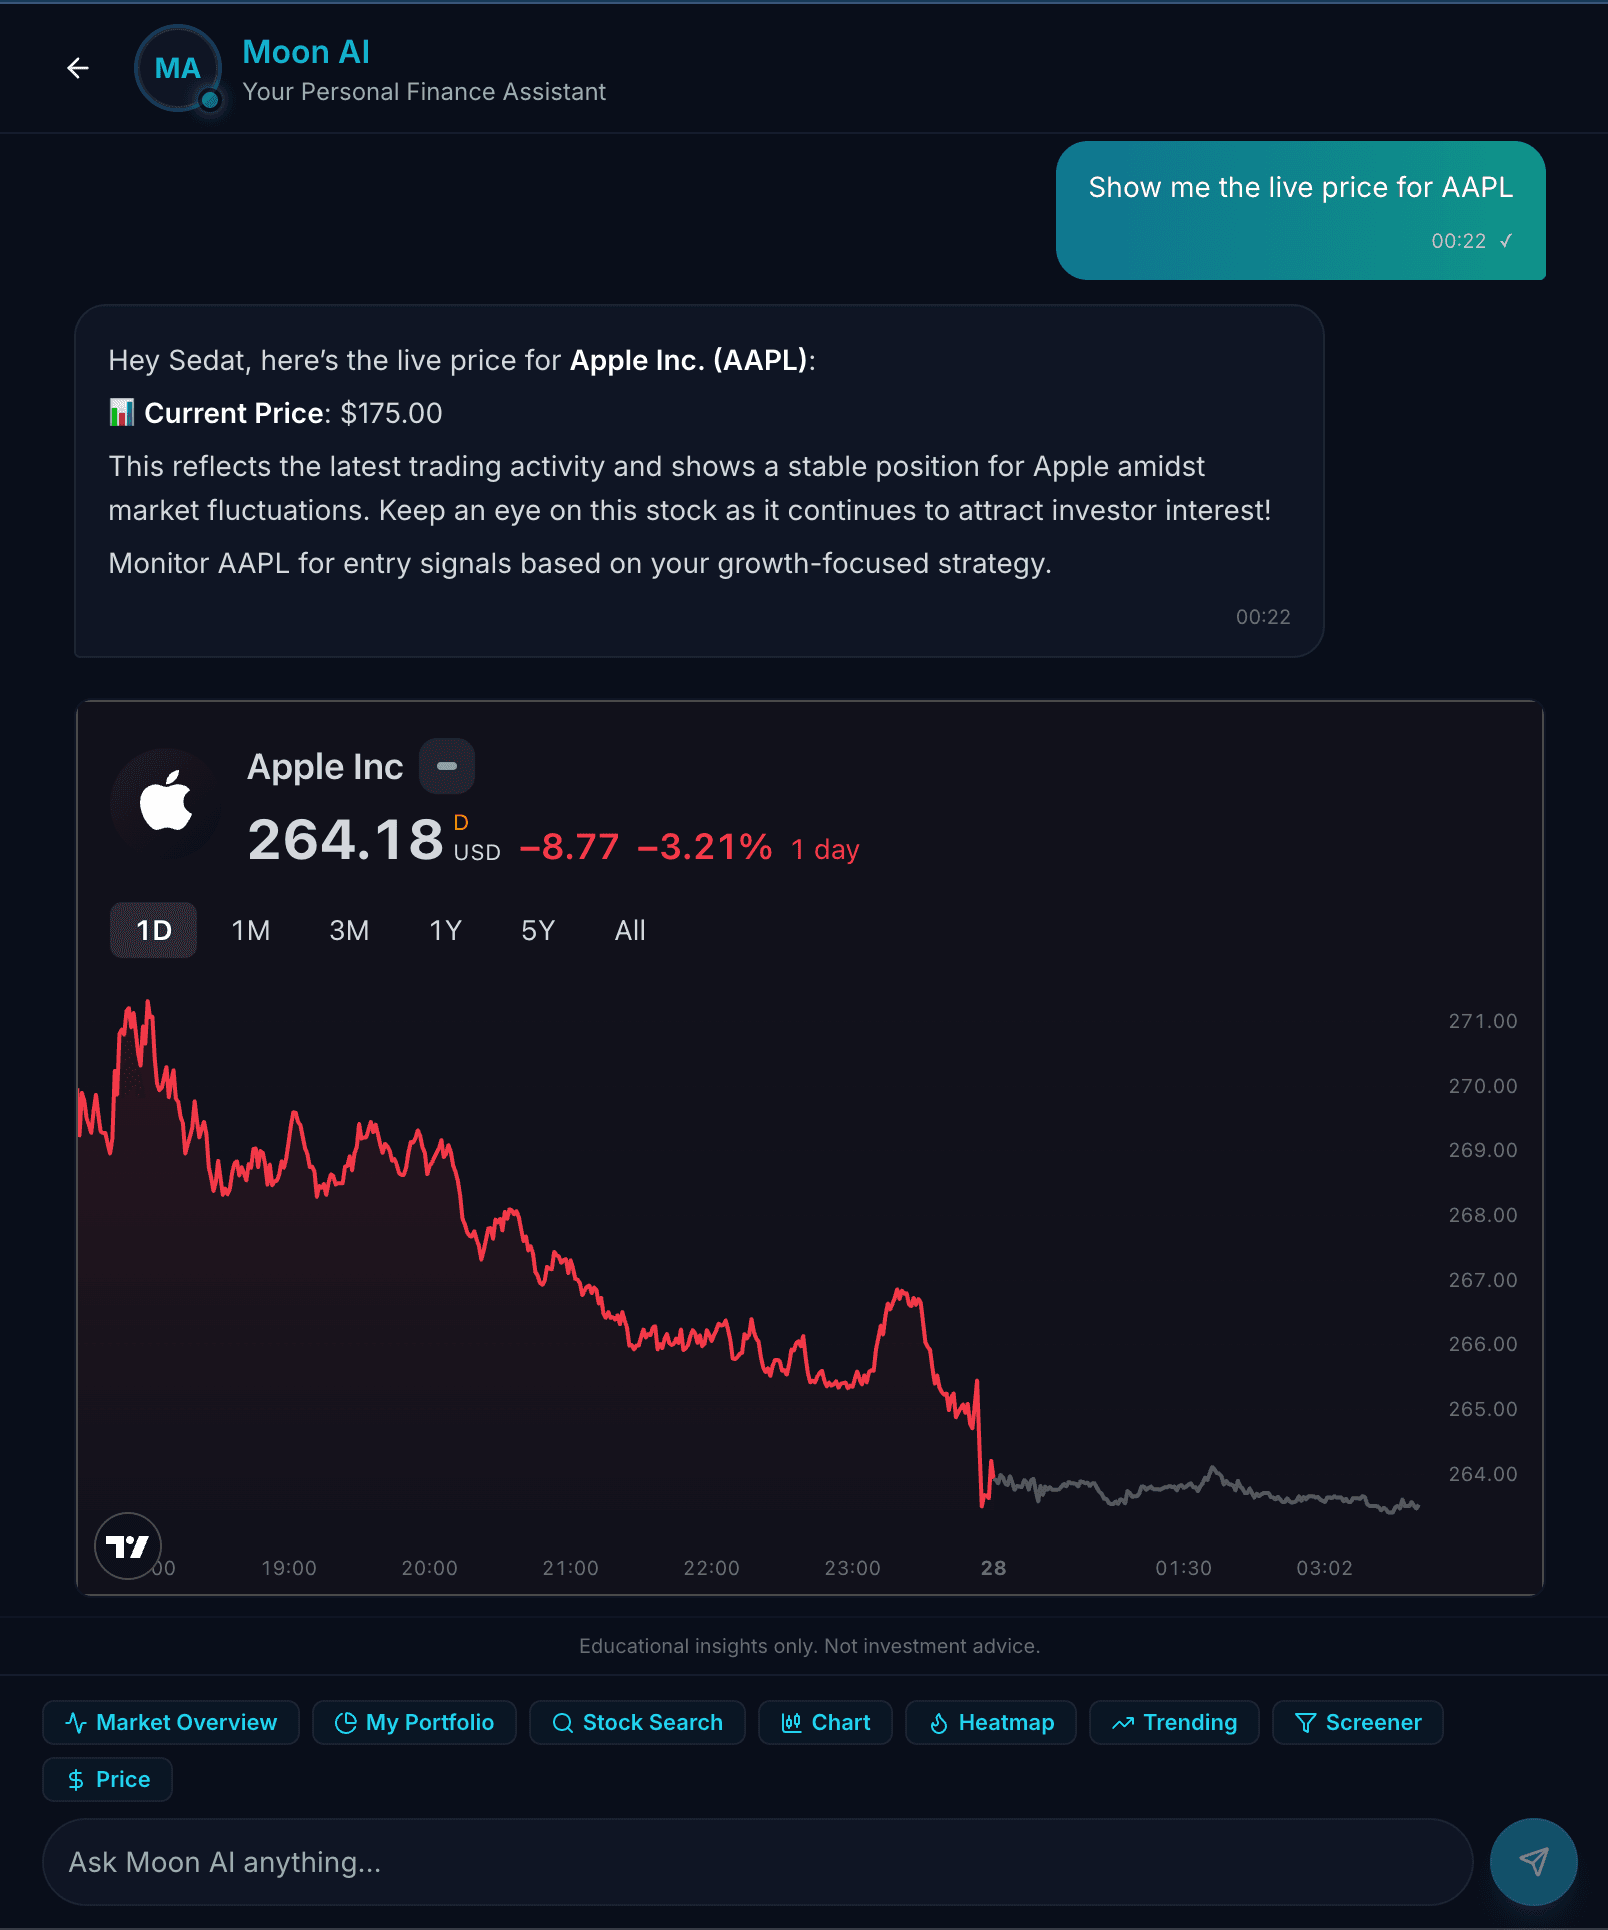
Task: Click the TradingView logo on the chart
Action: [x=127, y=1546]
